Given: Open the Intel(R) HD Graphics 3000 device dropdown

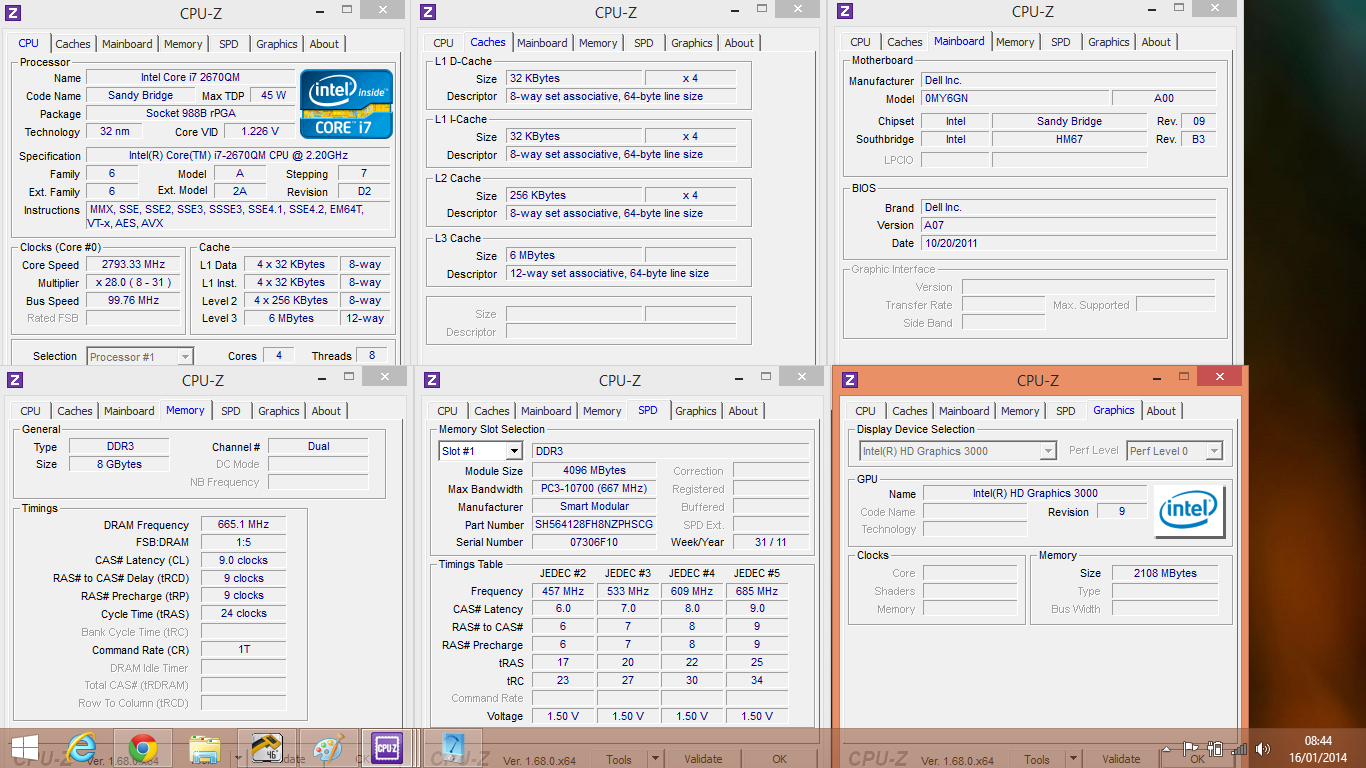Looking at the screenshot, I should pyautogui.click(x=958, y=451).
